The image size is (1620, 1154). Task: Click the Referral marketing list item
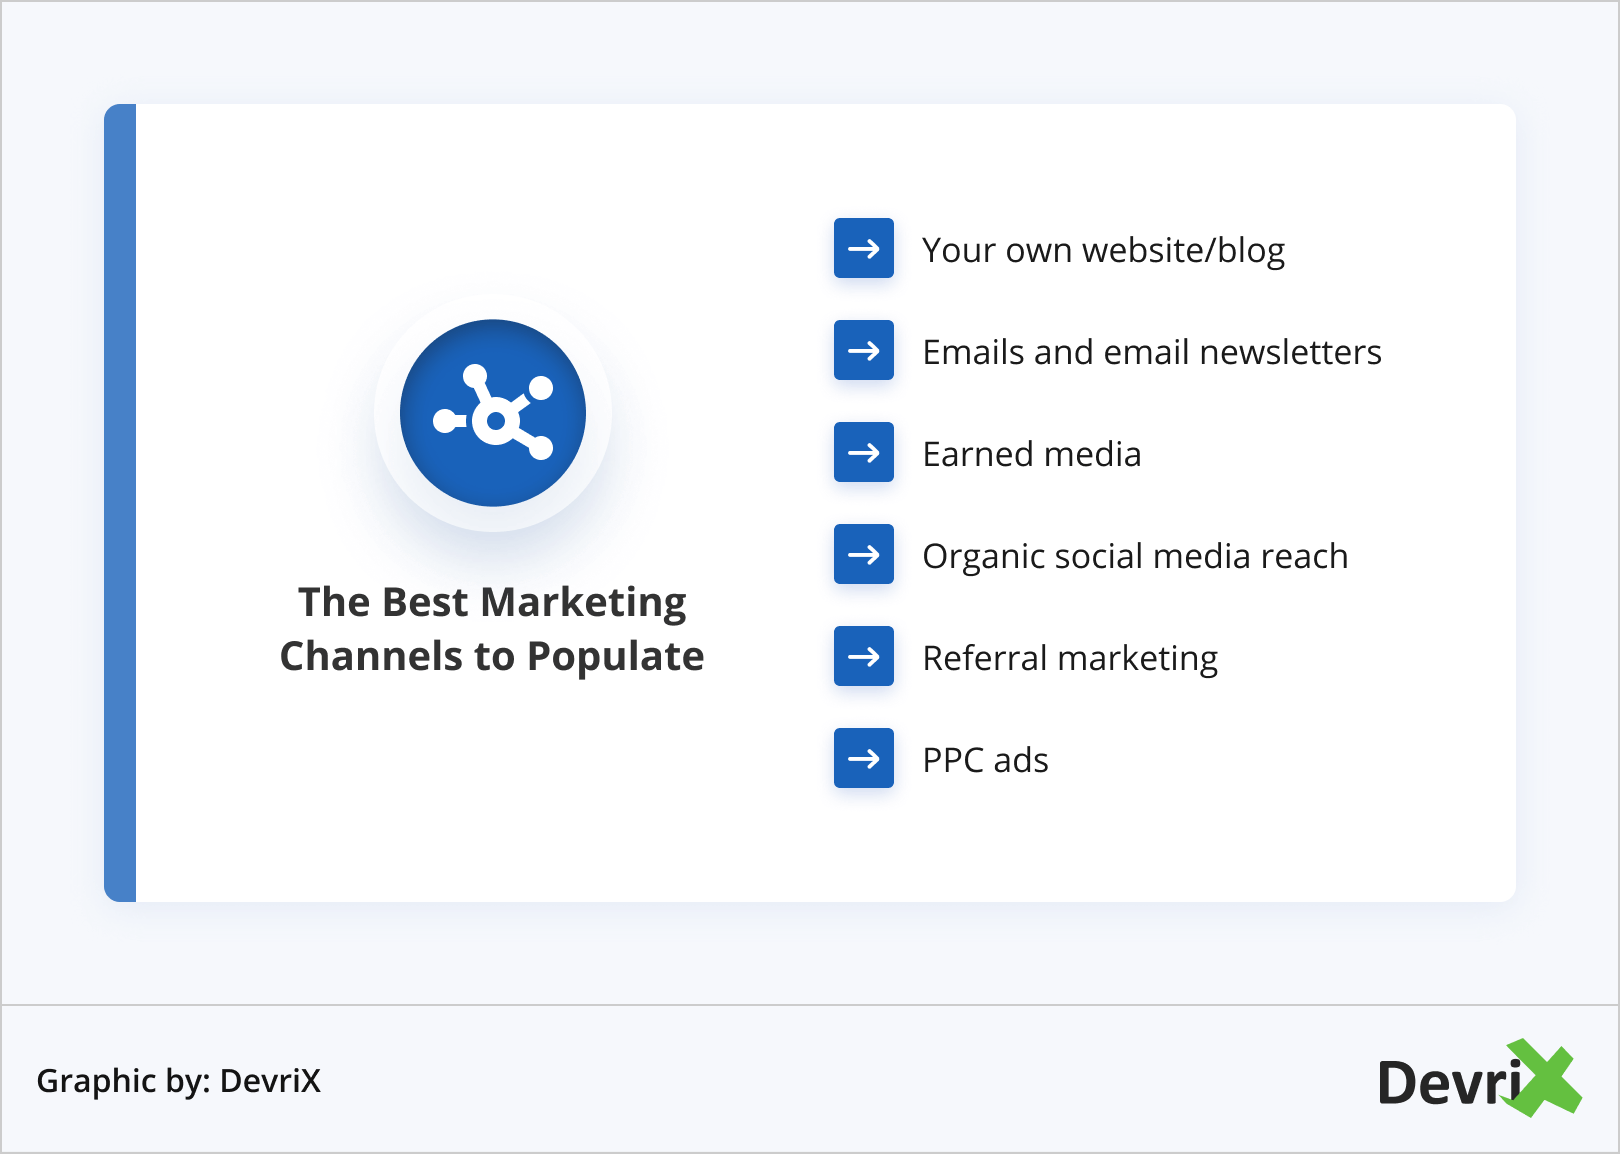(x=1070, y=658)
